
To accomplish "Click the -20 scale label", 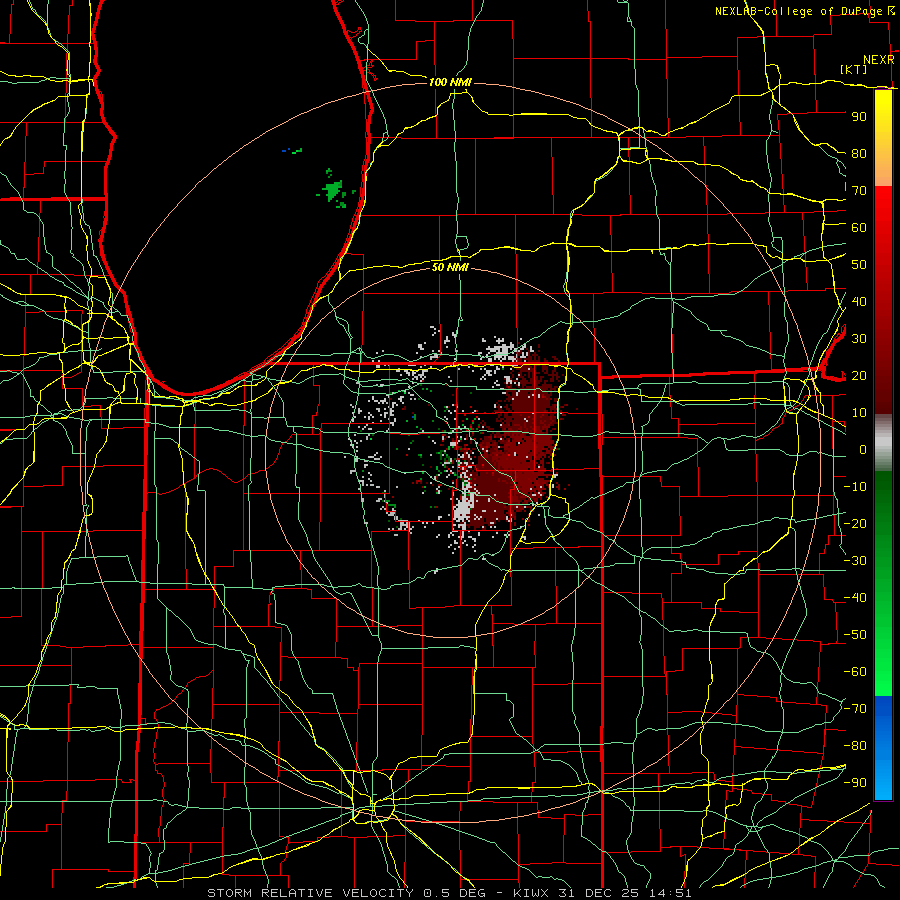I will click(855, 523).
